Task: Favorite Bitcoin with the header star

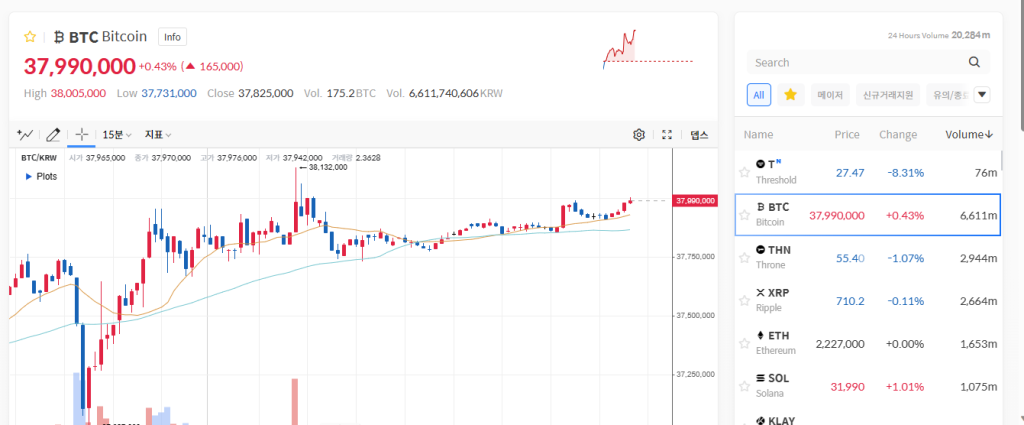Action: coord(29,37)
